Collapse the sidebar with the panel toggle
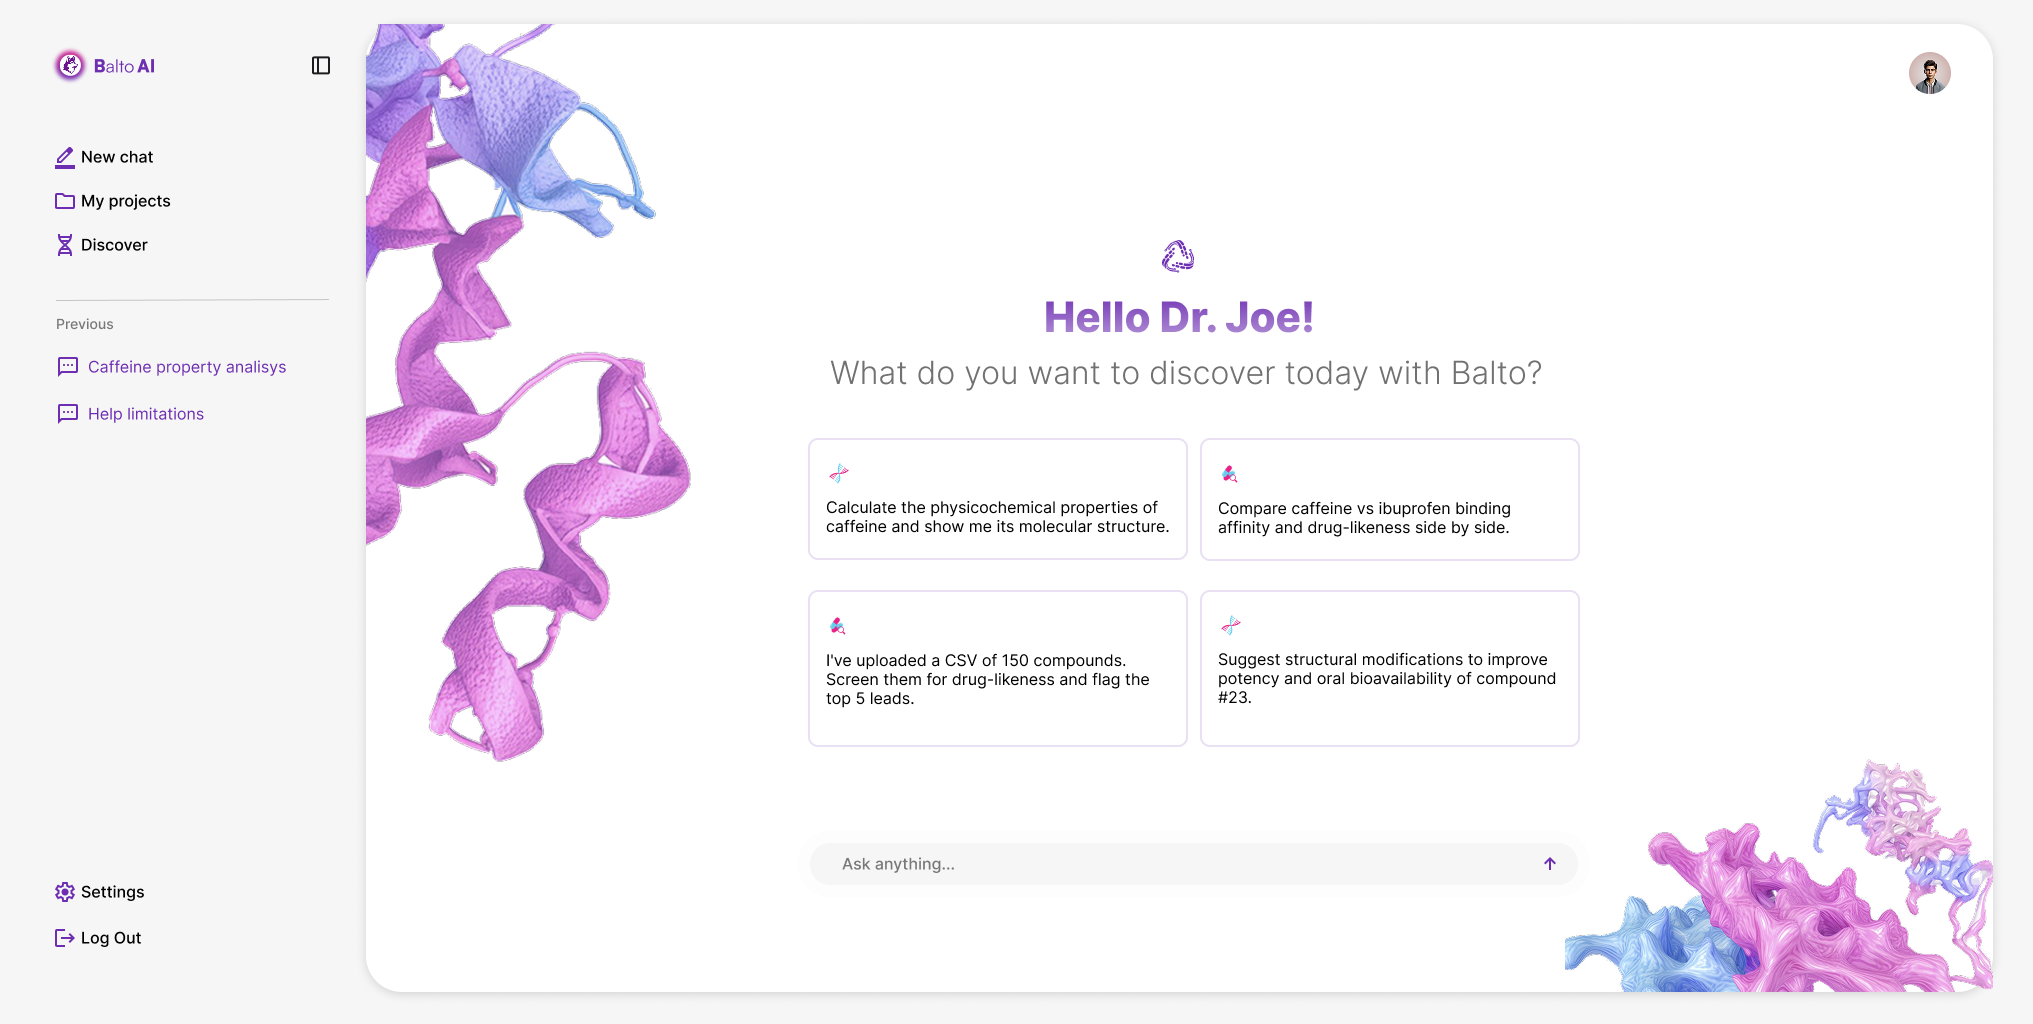This screenshot has width=2033, height=1024. [320, 64]
